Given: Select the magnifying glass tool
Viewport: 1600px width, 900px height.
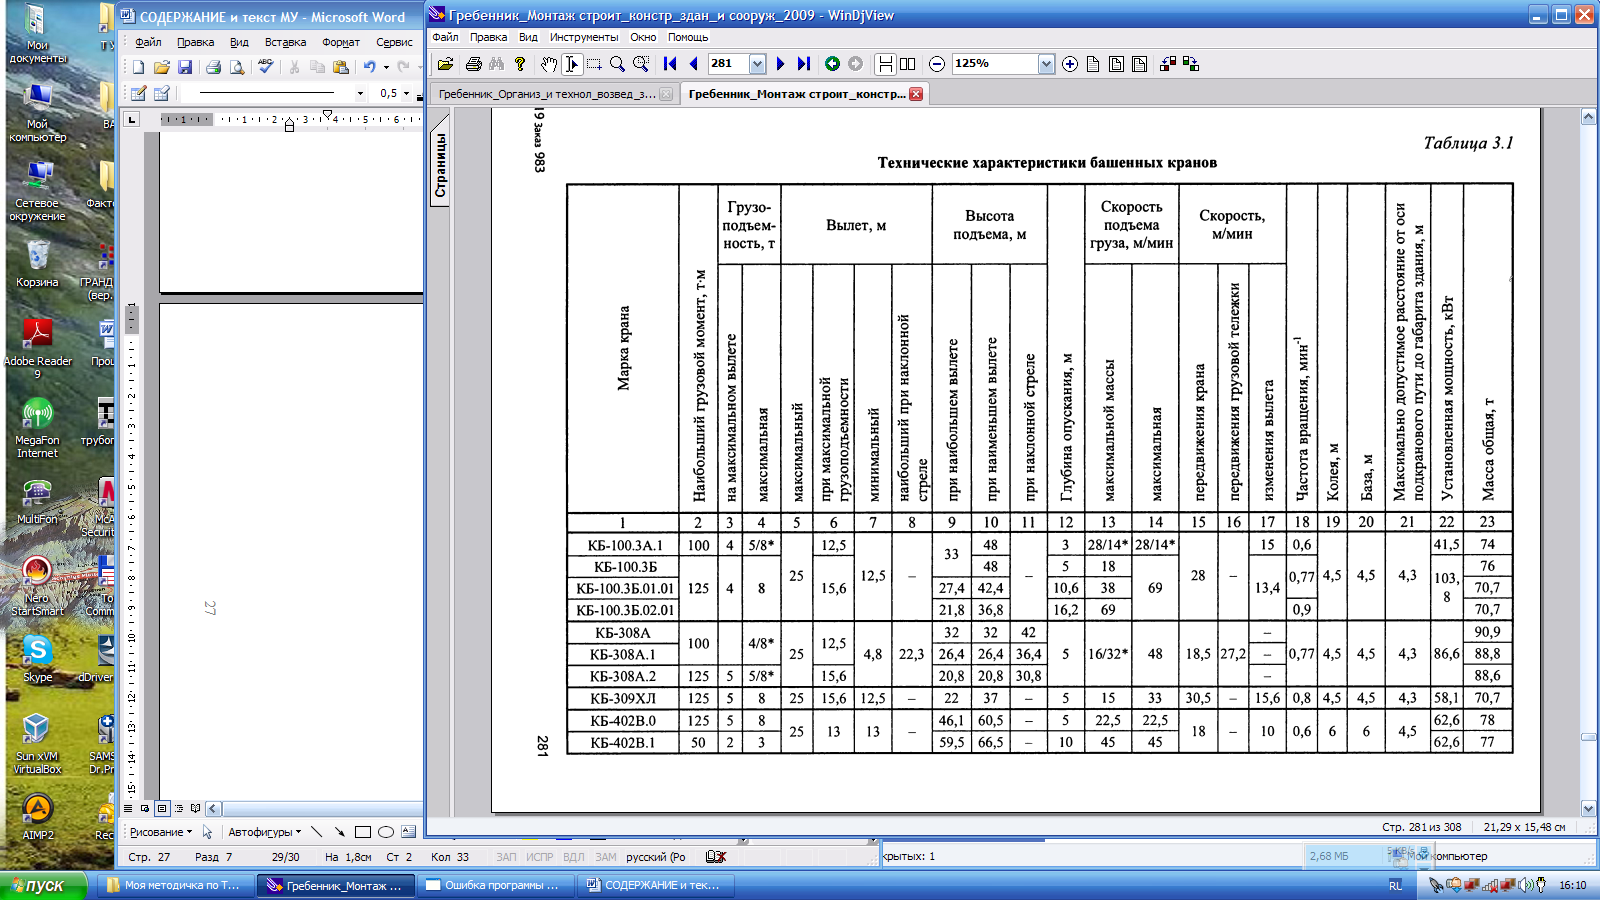Looking at the screenshot, I should [617, 64].
